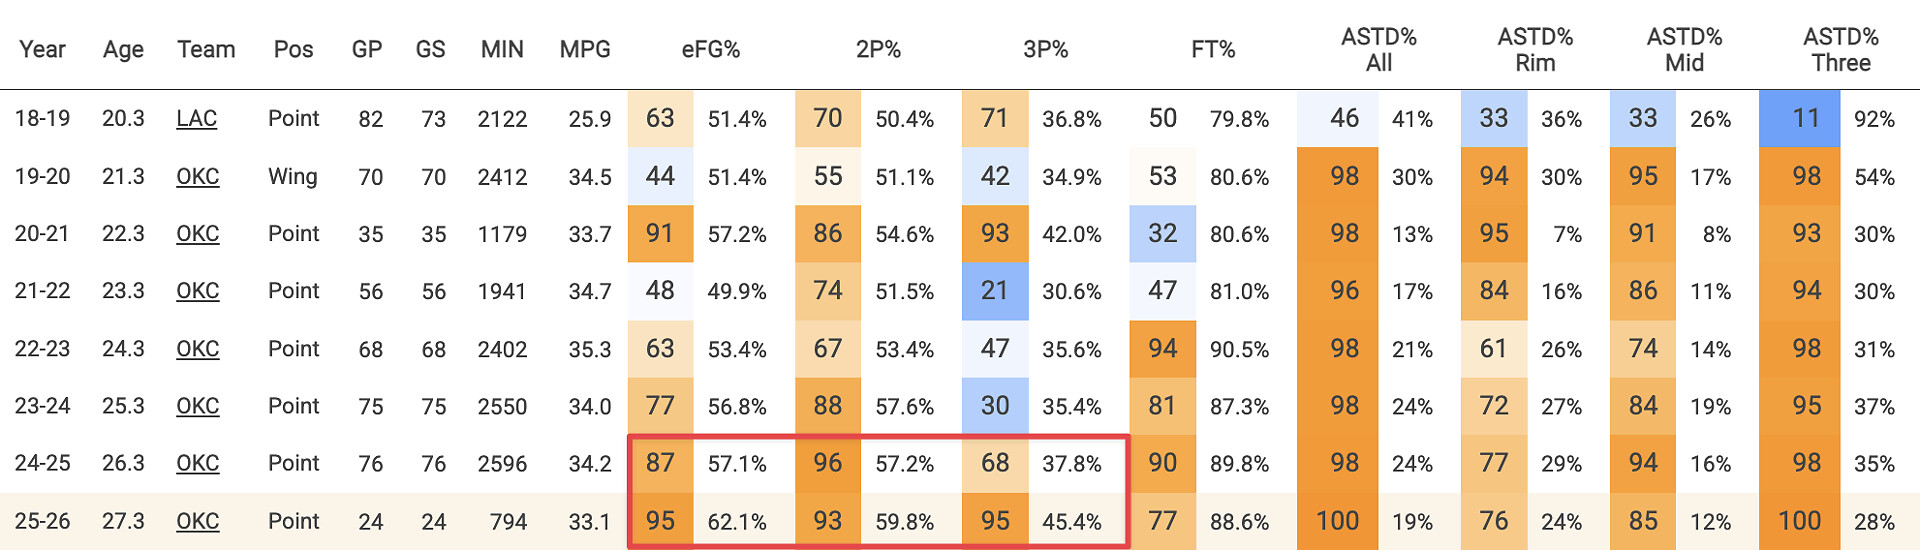The image size is (1920, 550).
Task: Click the ASTD% Three column header
Action: click(1840, 50)
